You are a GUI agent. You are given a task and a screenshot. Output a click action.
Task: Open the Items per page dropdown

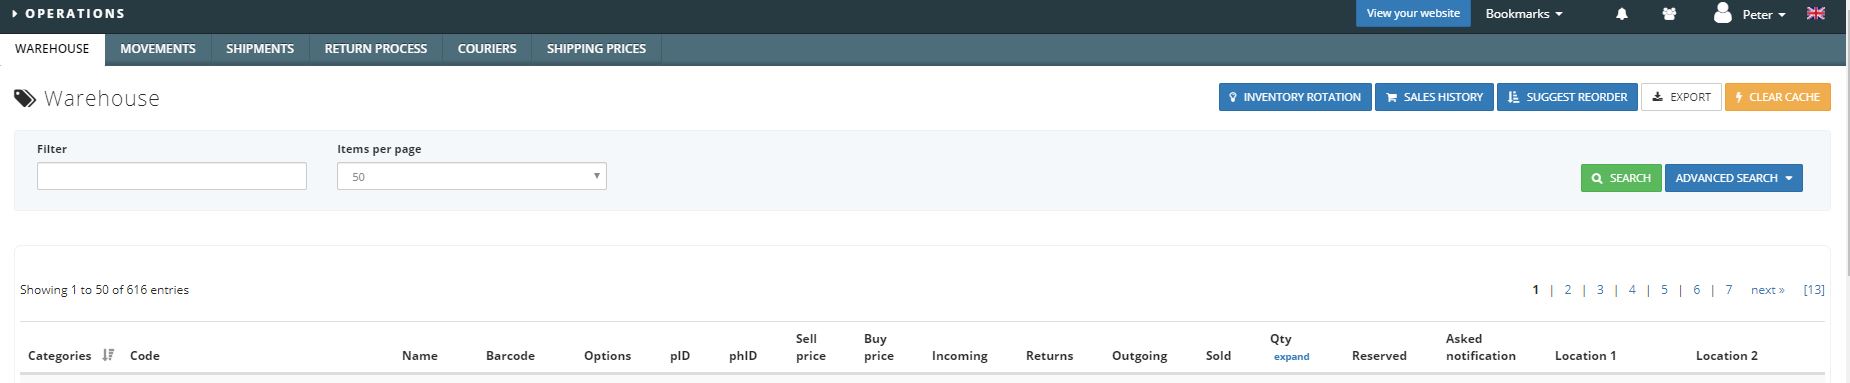472,176
